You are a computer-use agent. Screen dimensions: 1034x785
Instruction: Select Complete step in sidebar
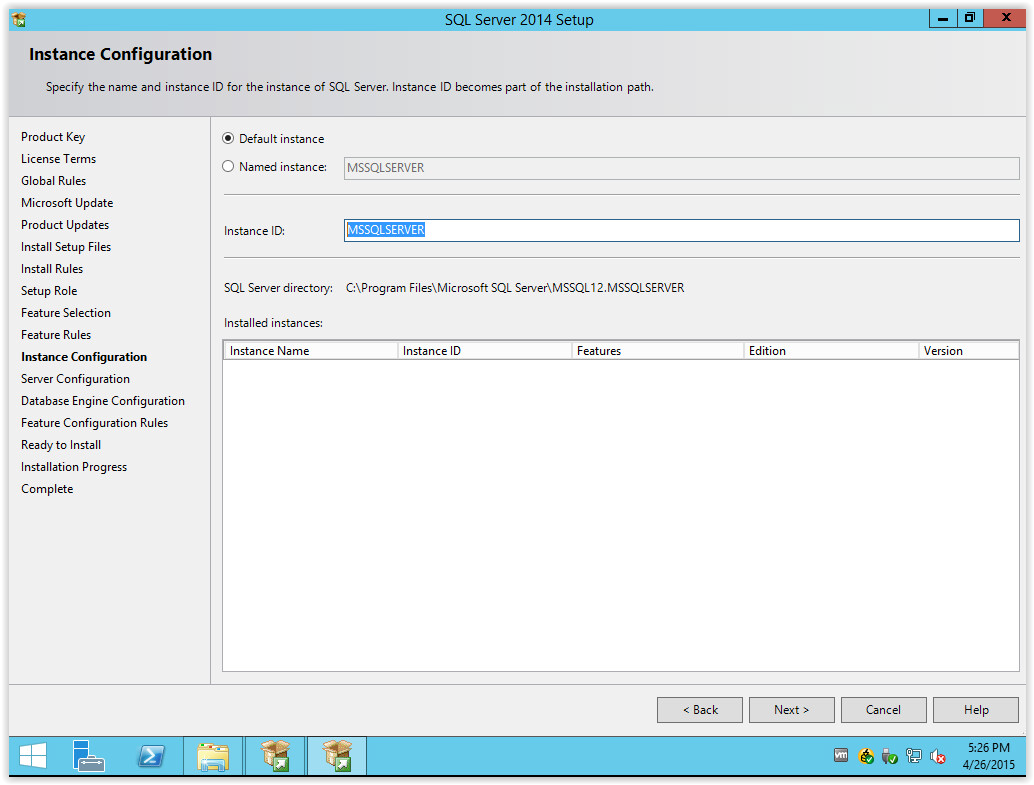pyautogui.click(x=47, y=489)
